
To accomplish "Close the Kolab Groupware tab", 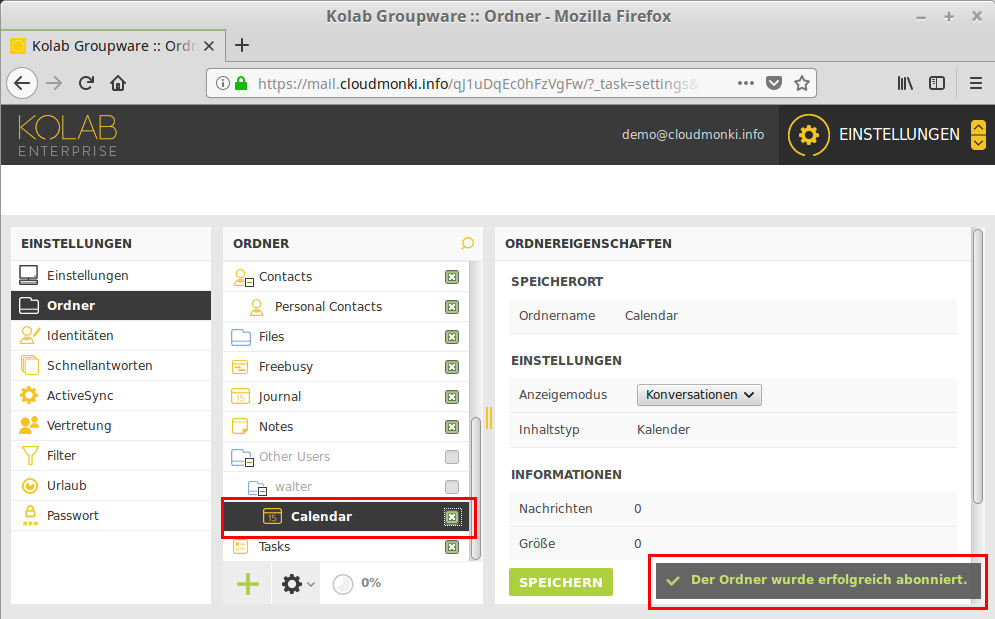I will (209, 46).
